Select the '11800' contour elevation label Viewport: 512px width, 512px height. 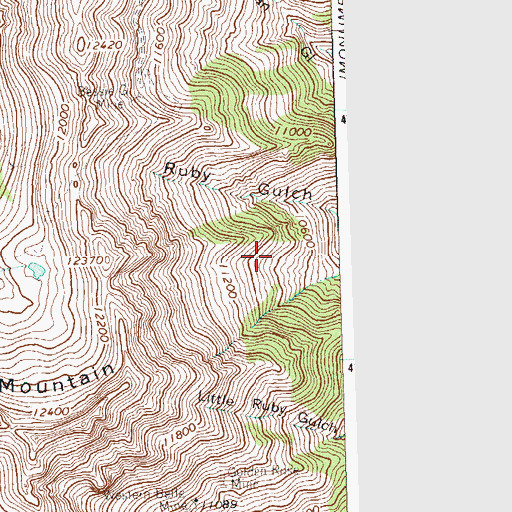(181, 434)
